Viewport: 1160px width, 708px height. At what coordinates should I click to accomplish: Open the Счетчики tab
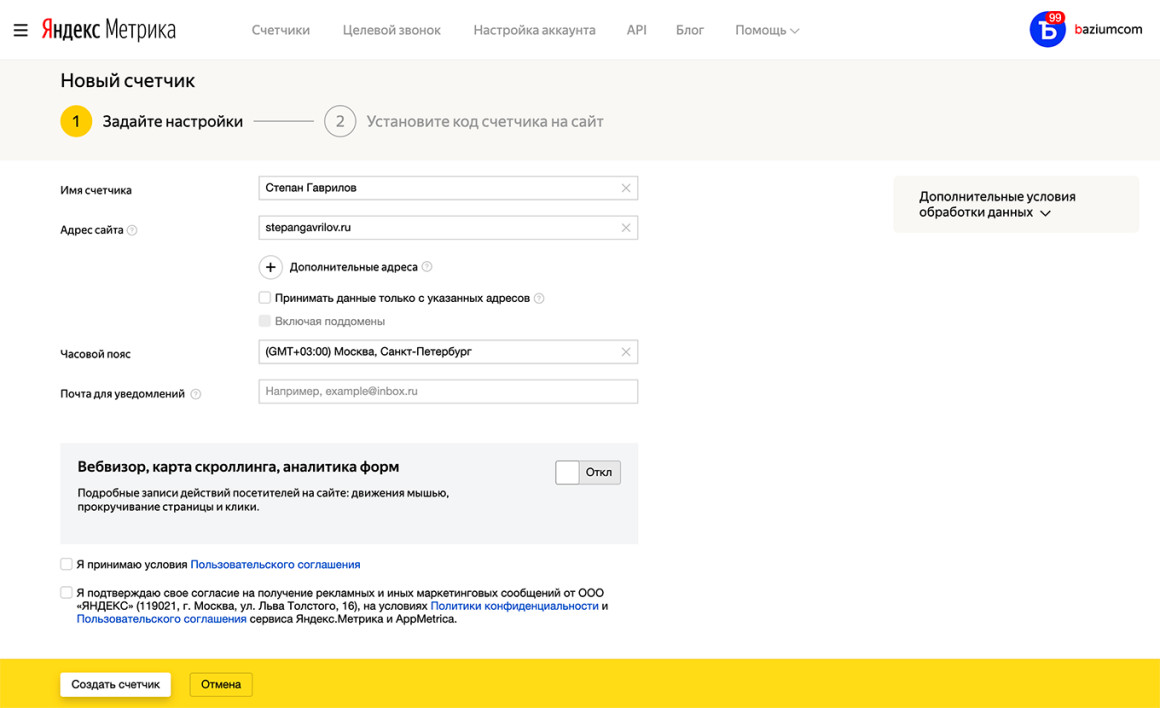coord(280,30)
